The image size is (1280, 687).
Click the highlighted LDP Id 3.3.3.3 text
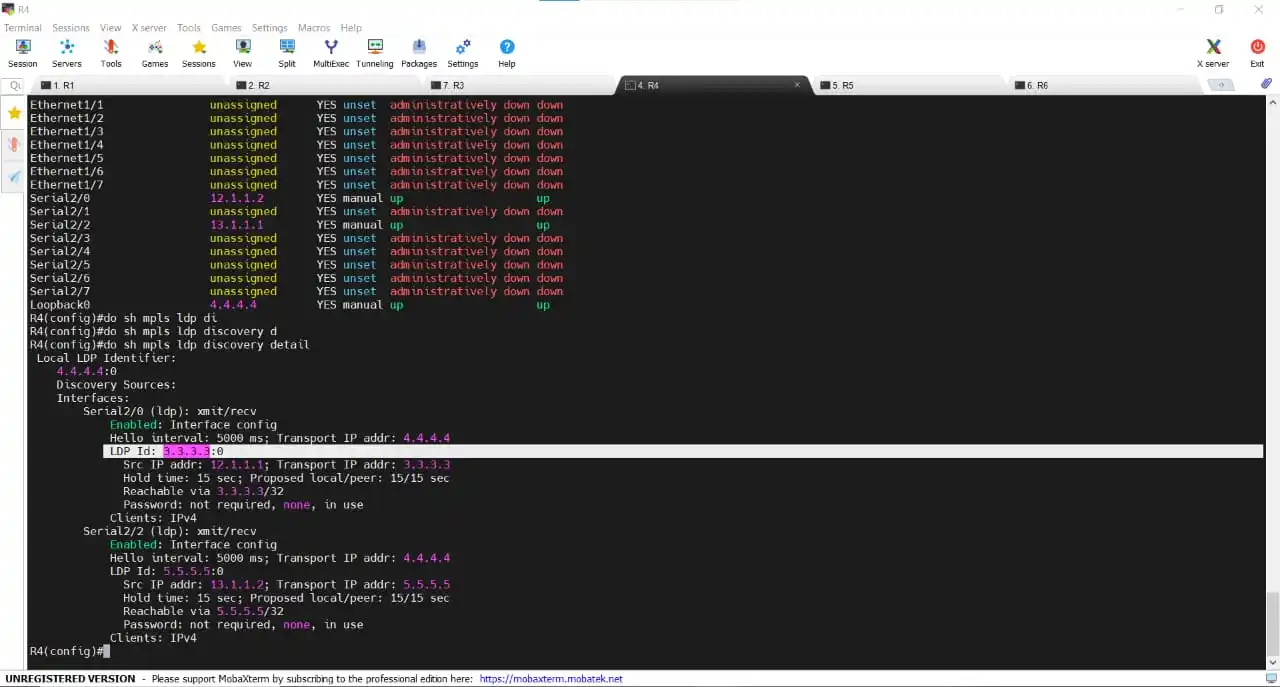pyautogui.click(x=187, y=451)
